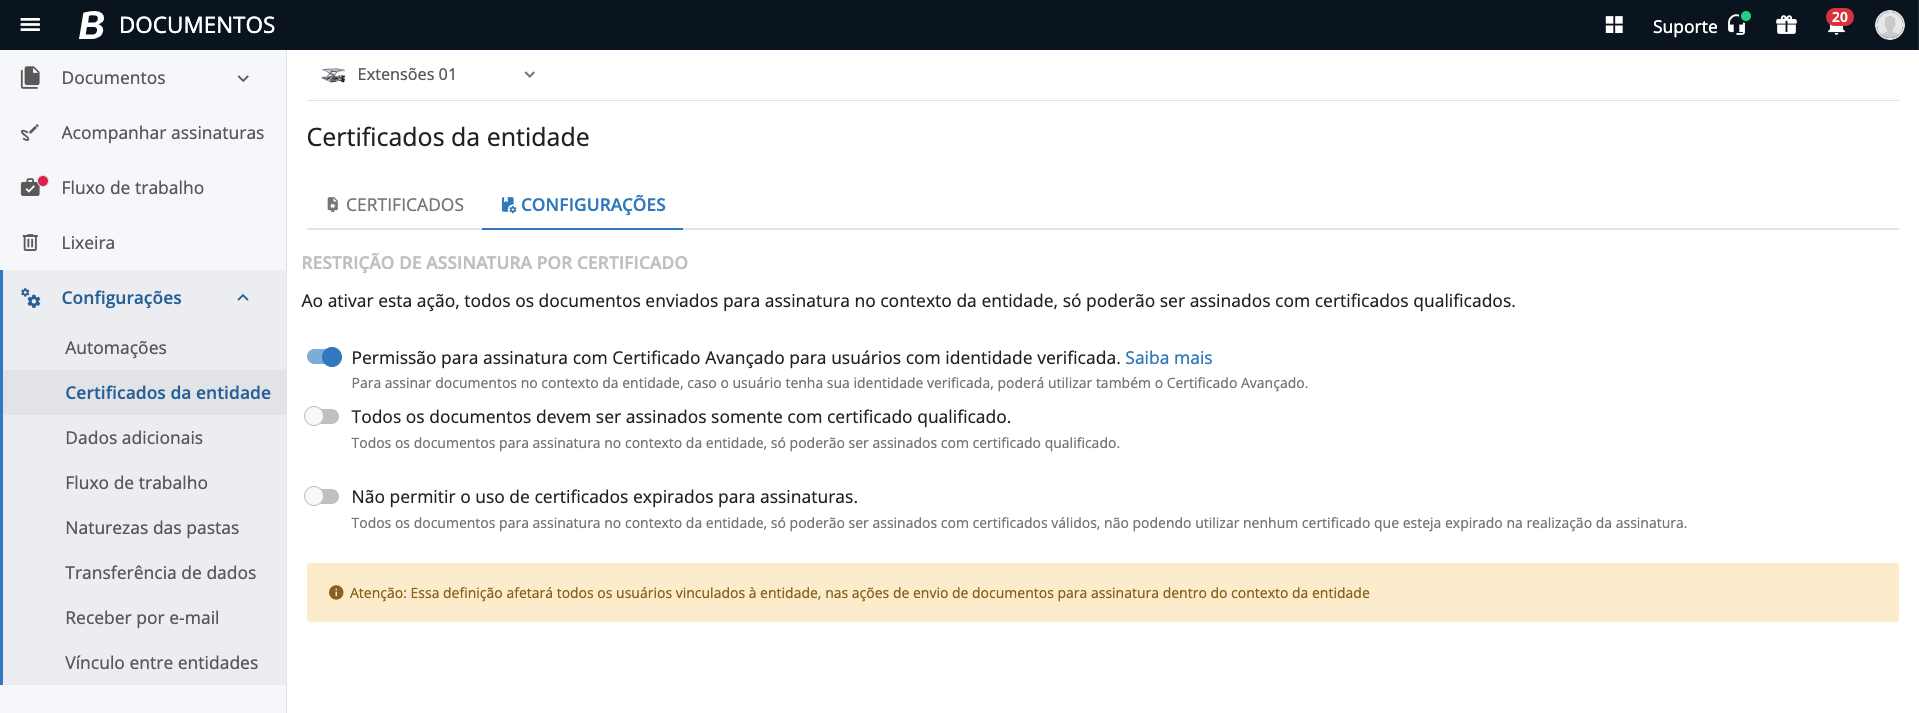Screen dimensions: 1919x713
Task: Disable the Certificado Avançado permission toggle
Action: (324, 357)
